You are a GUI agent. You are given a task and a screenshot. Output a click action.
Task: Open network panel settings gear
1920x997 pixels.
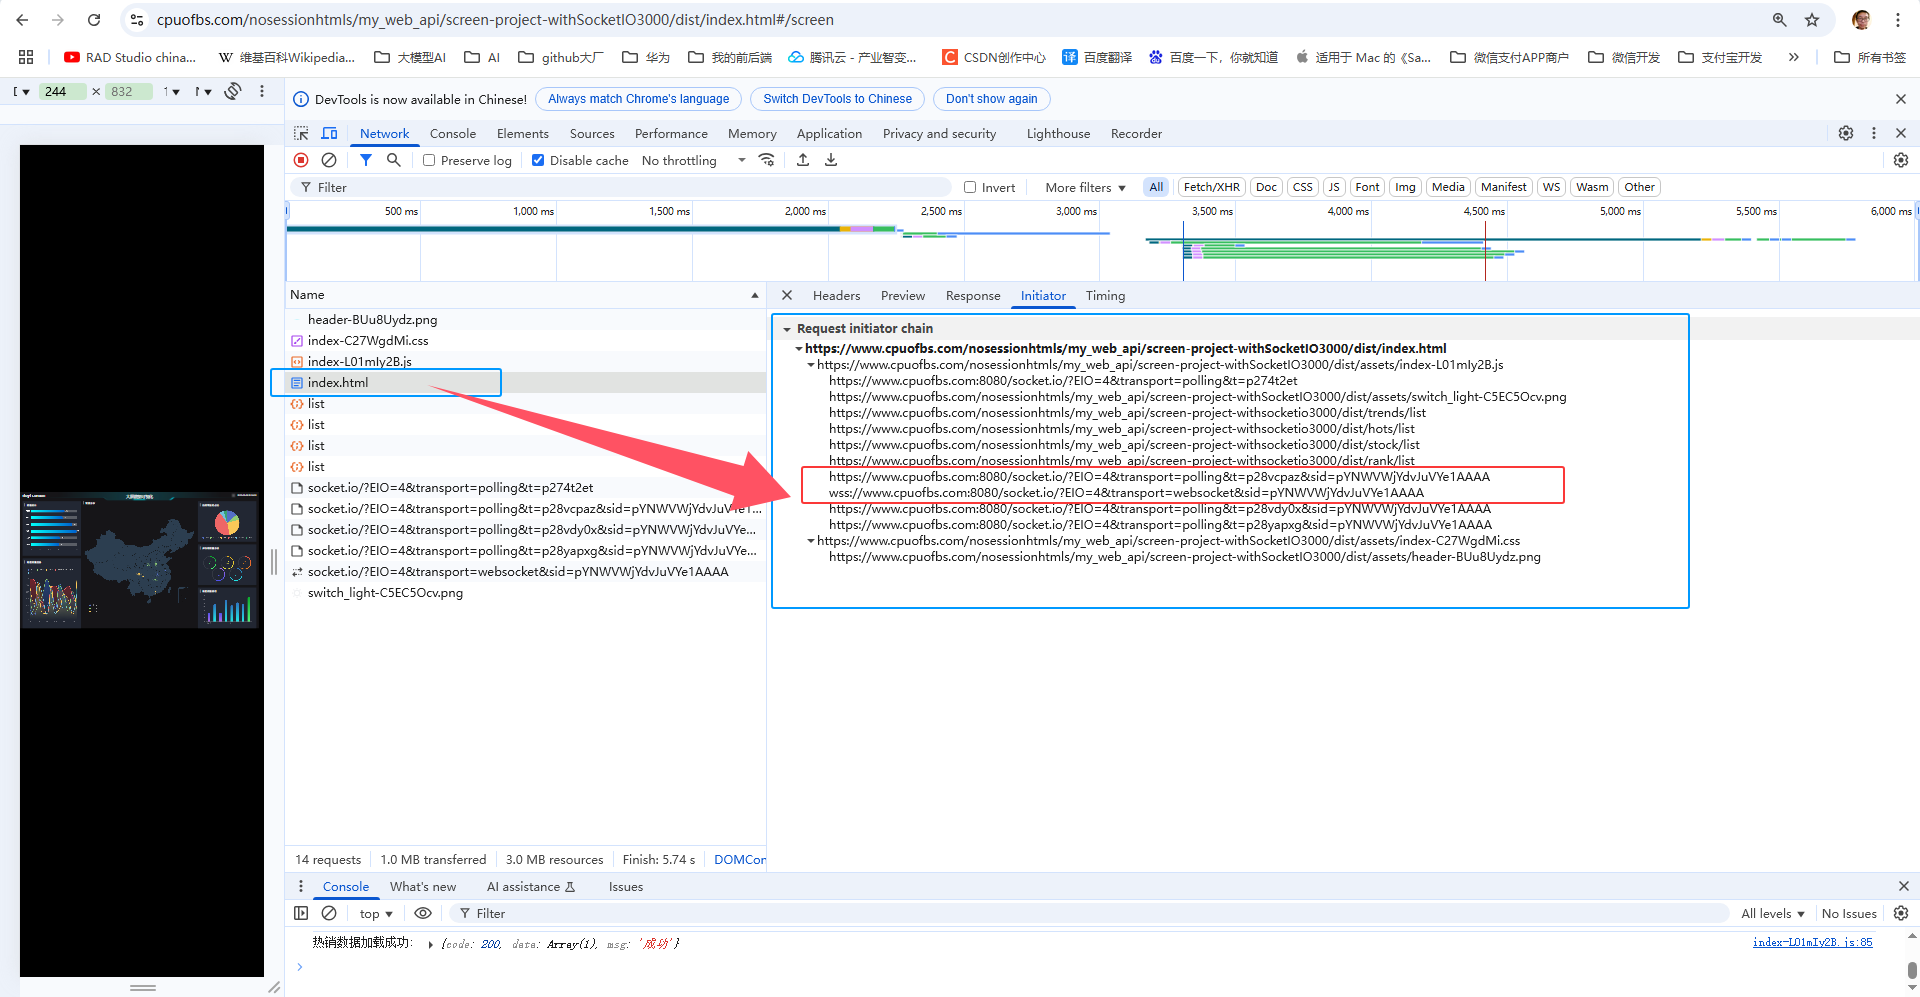[x=1901, y=160]
